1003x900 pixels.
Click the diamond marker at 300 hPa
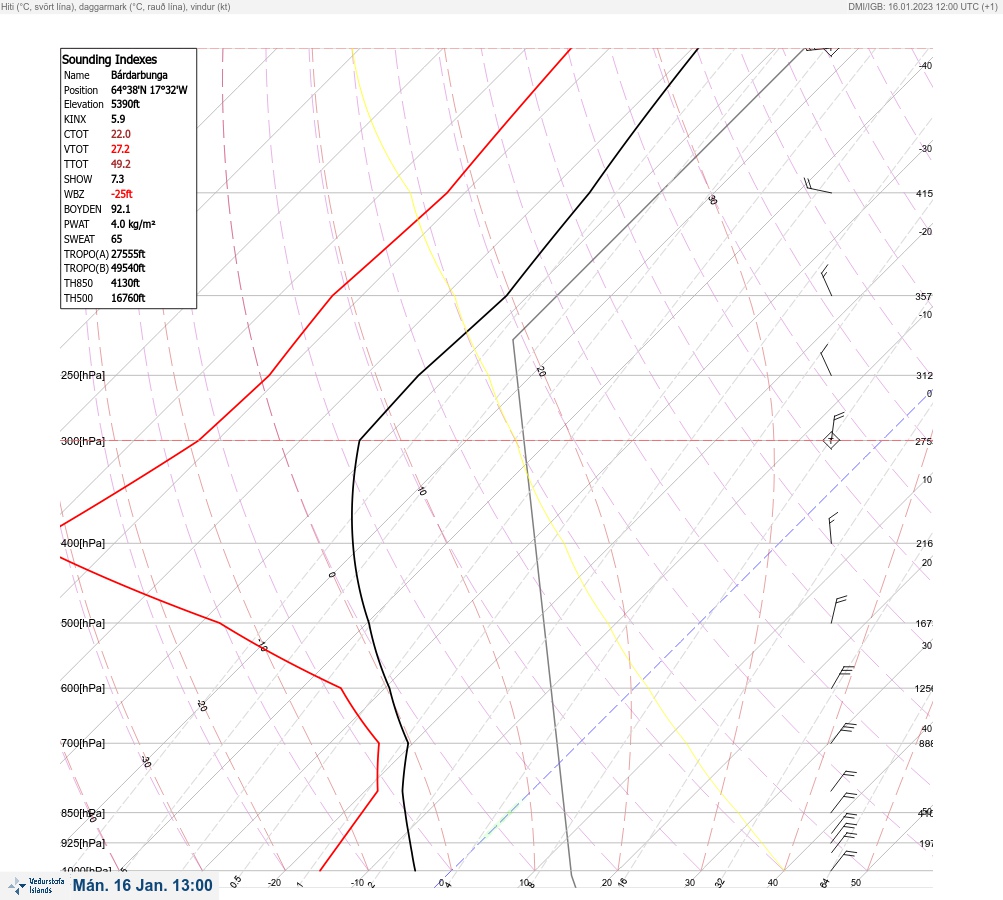(x=831, y=440)
